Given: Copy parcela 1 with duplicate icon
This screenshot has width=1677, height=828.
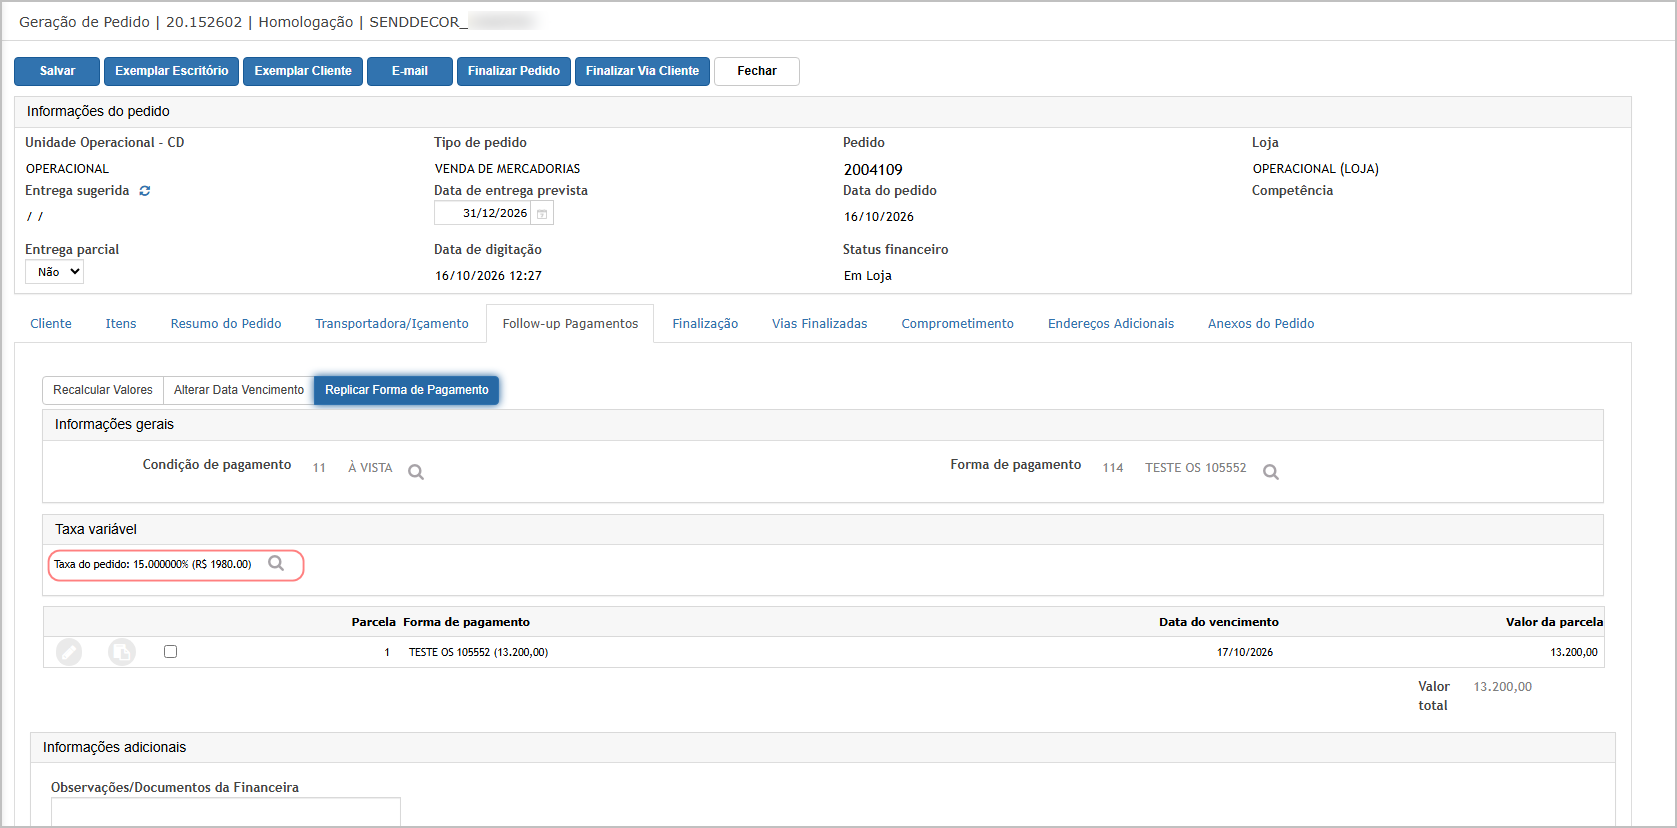Looking at the screenshot, I should pyautogui.click(x=122, y=652).
